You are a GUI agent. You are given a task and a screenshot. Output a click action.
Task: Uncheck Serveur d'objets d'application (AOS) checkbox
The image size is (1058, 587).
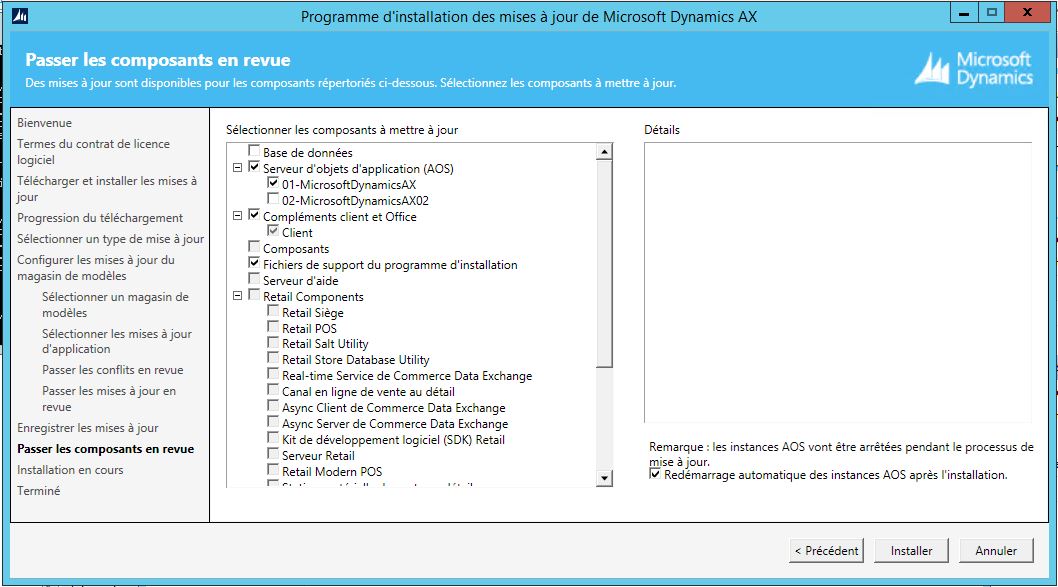(254, 167)
